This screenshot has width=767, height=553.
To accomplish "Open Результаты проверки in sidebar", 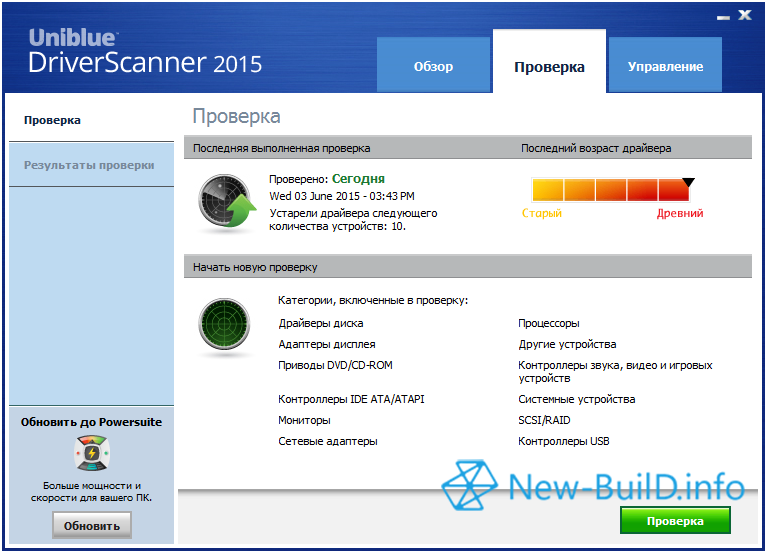I will point(89,165).
